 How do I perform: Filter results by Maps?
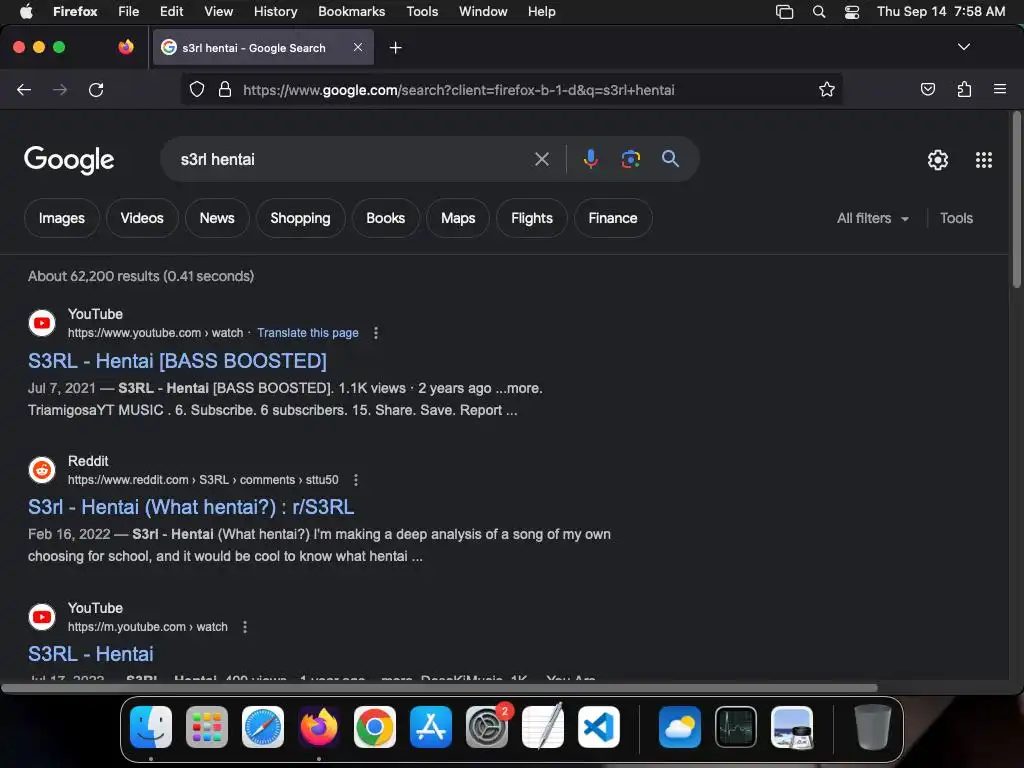point(458,218)
